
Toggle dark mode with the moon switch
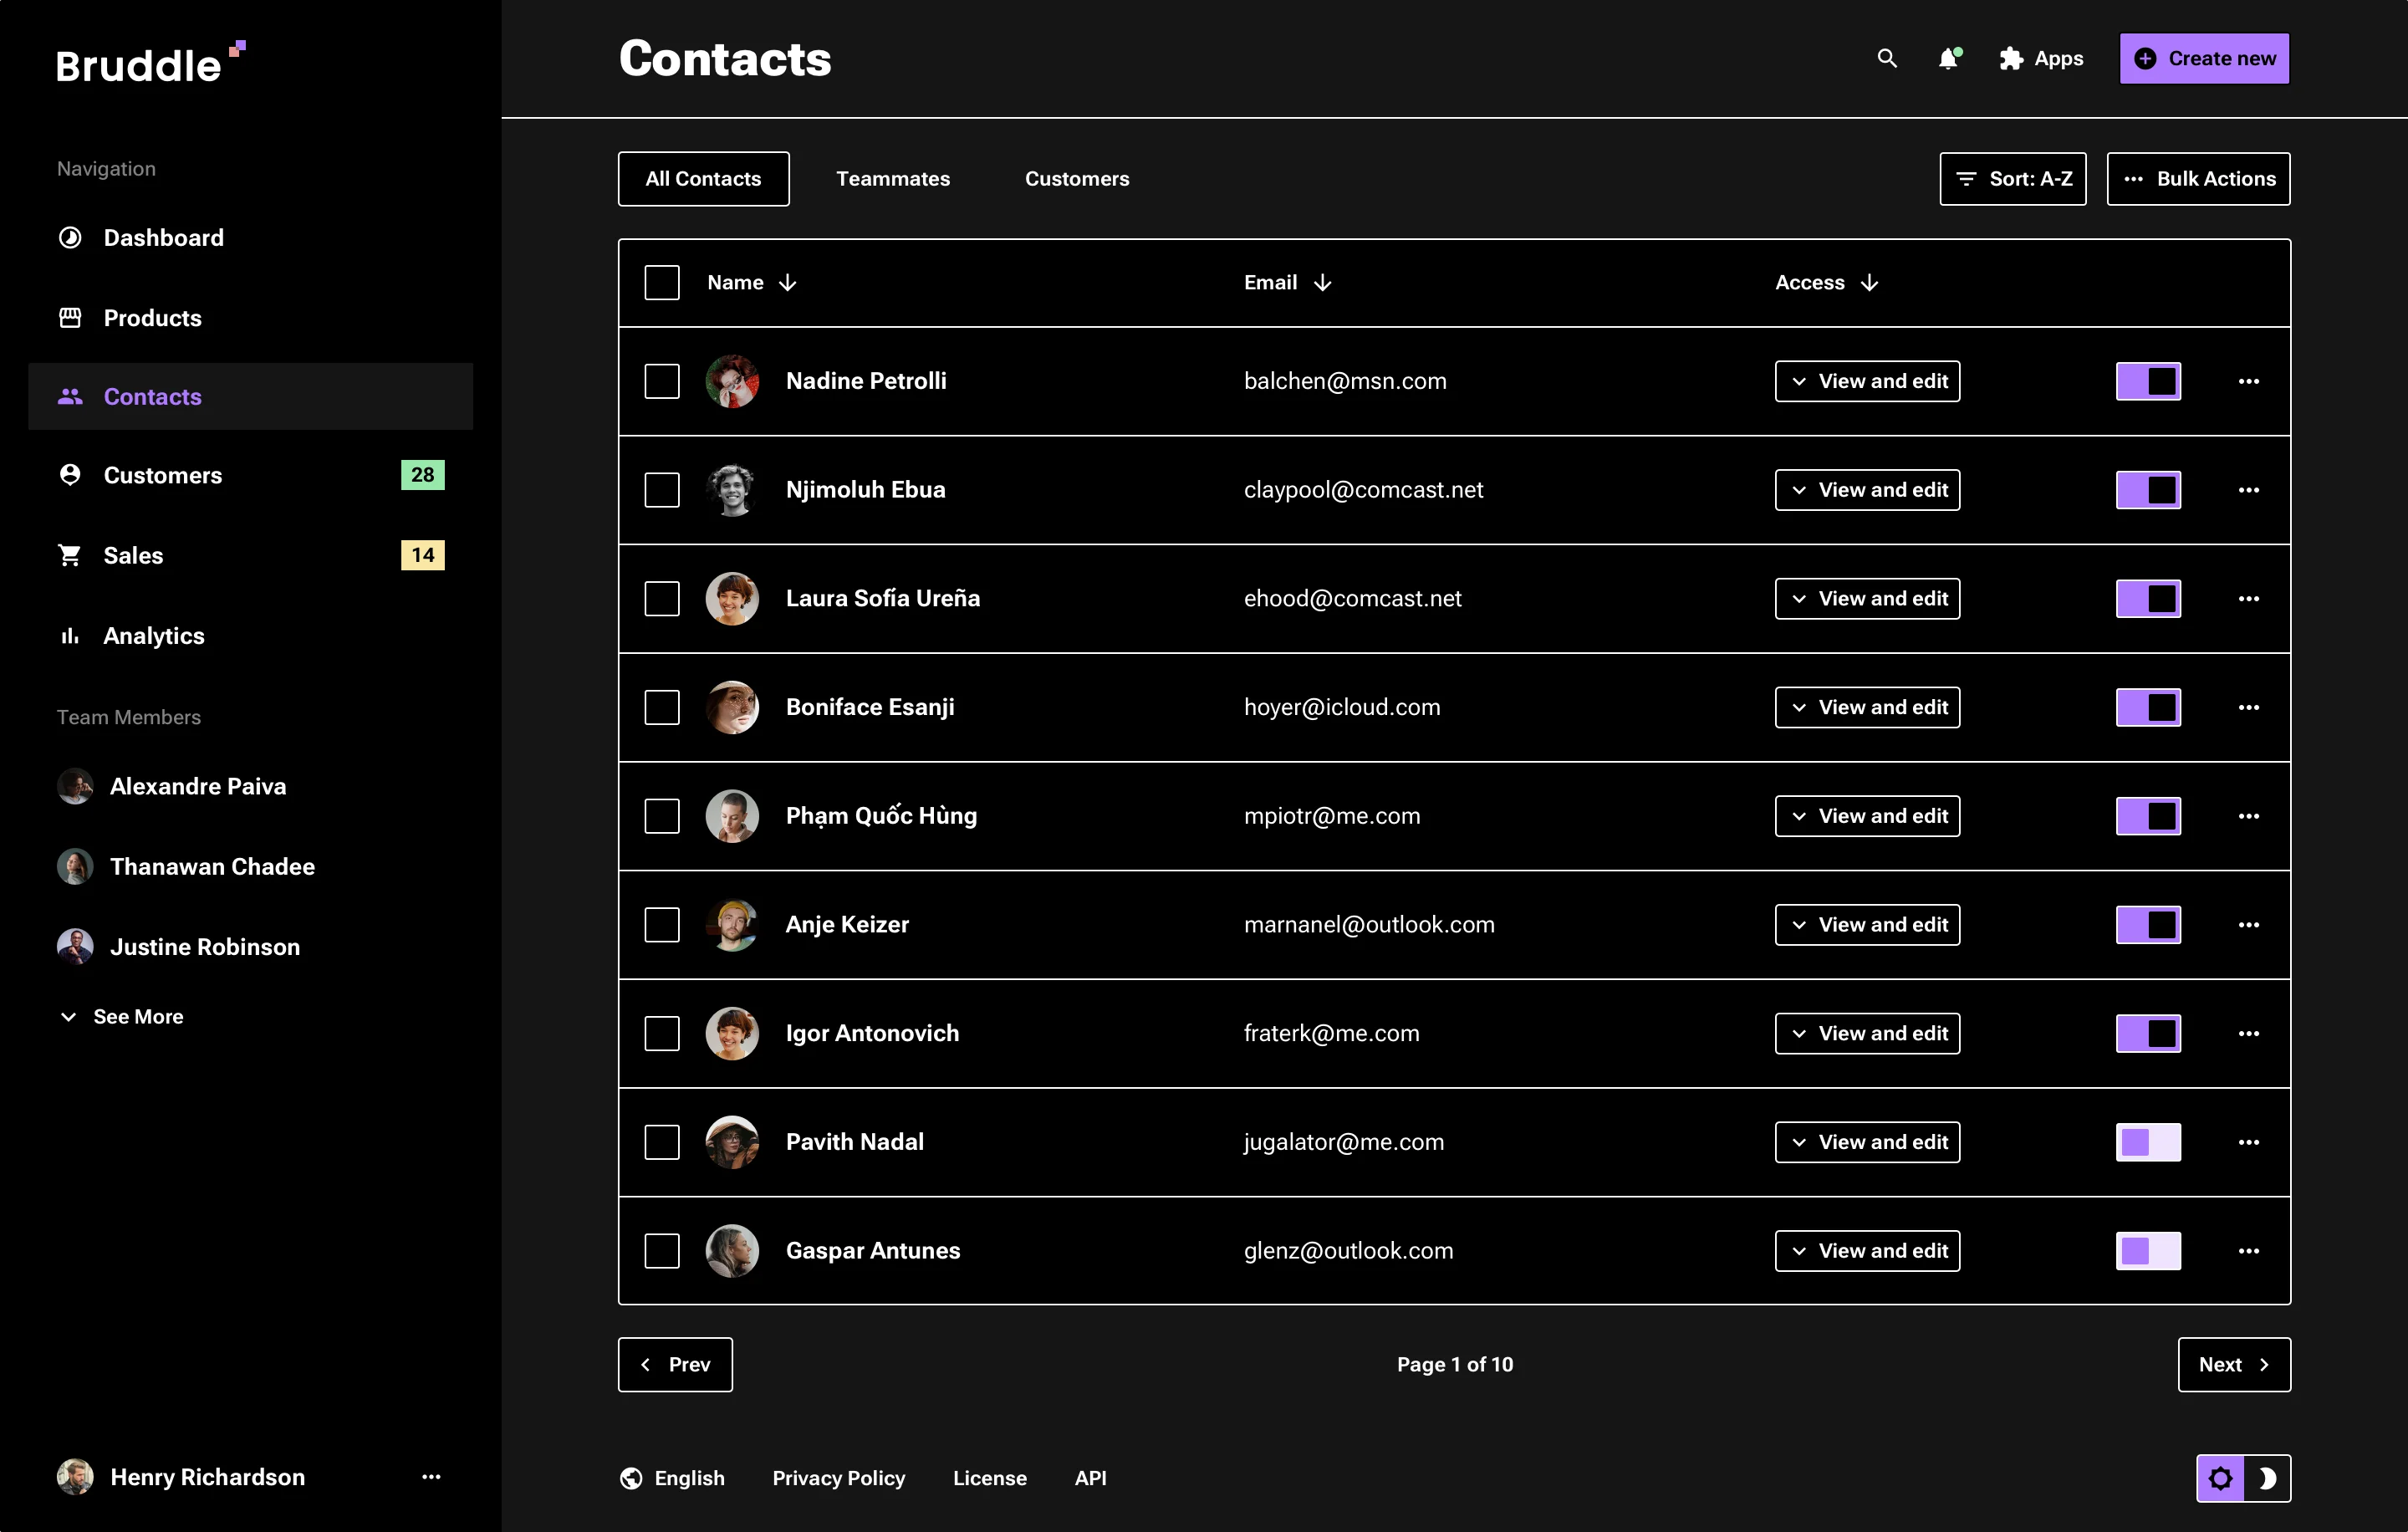(x=2267, y=1478)
